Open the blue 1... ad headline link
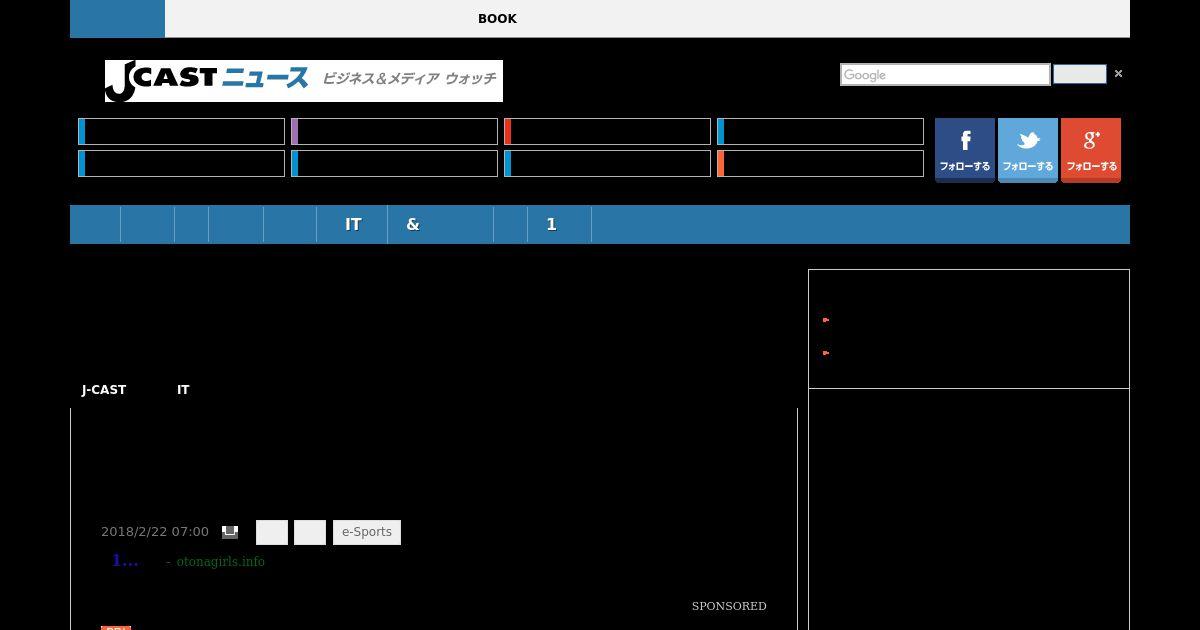This screenshot has width=1200, height=630. pyautogui.click(x=125, y=561)
